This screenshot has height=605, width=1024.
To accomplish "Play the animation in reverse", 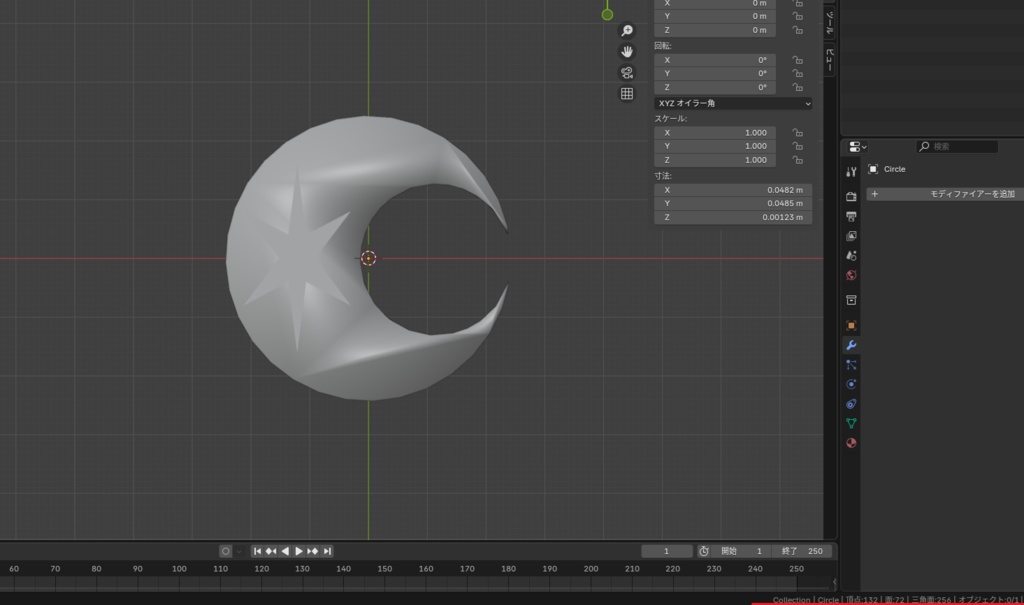I will 285,551.
